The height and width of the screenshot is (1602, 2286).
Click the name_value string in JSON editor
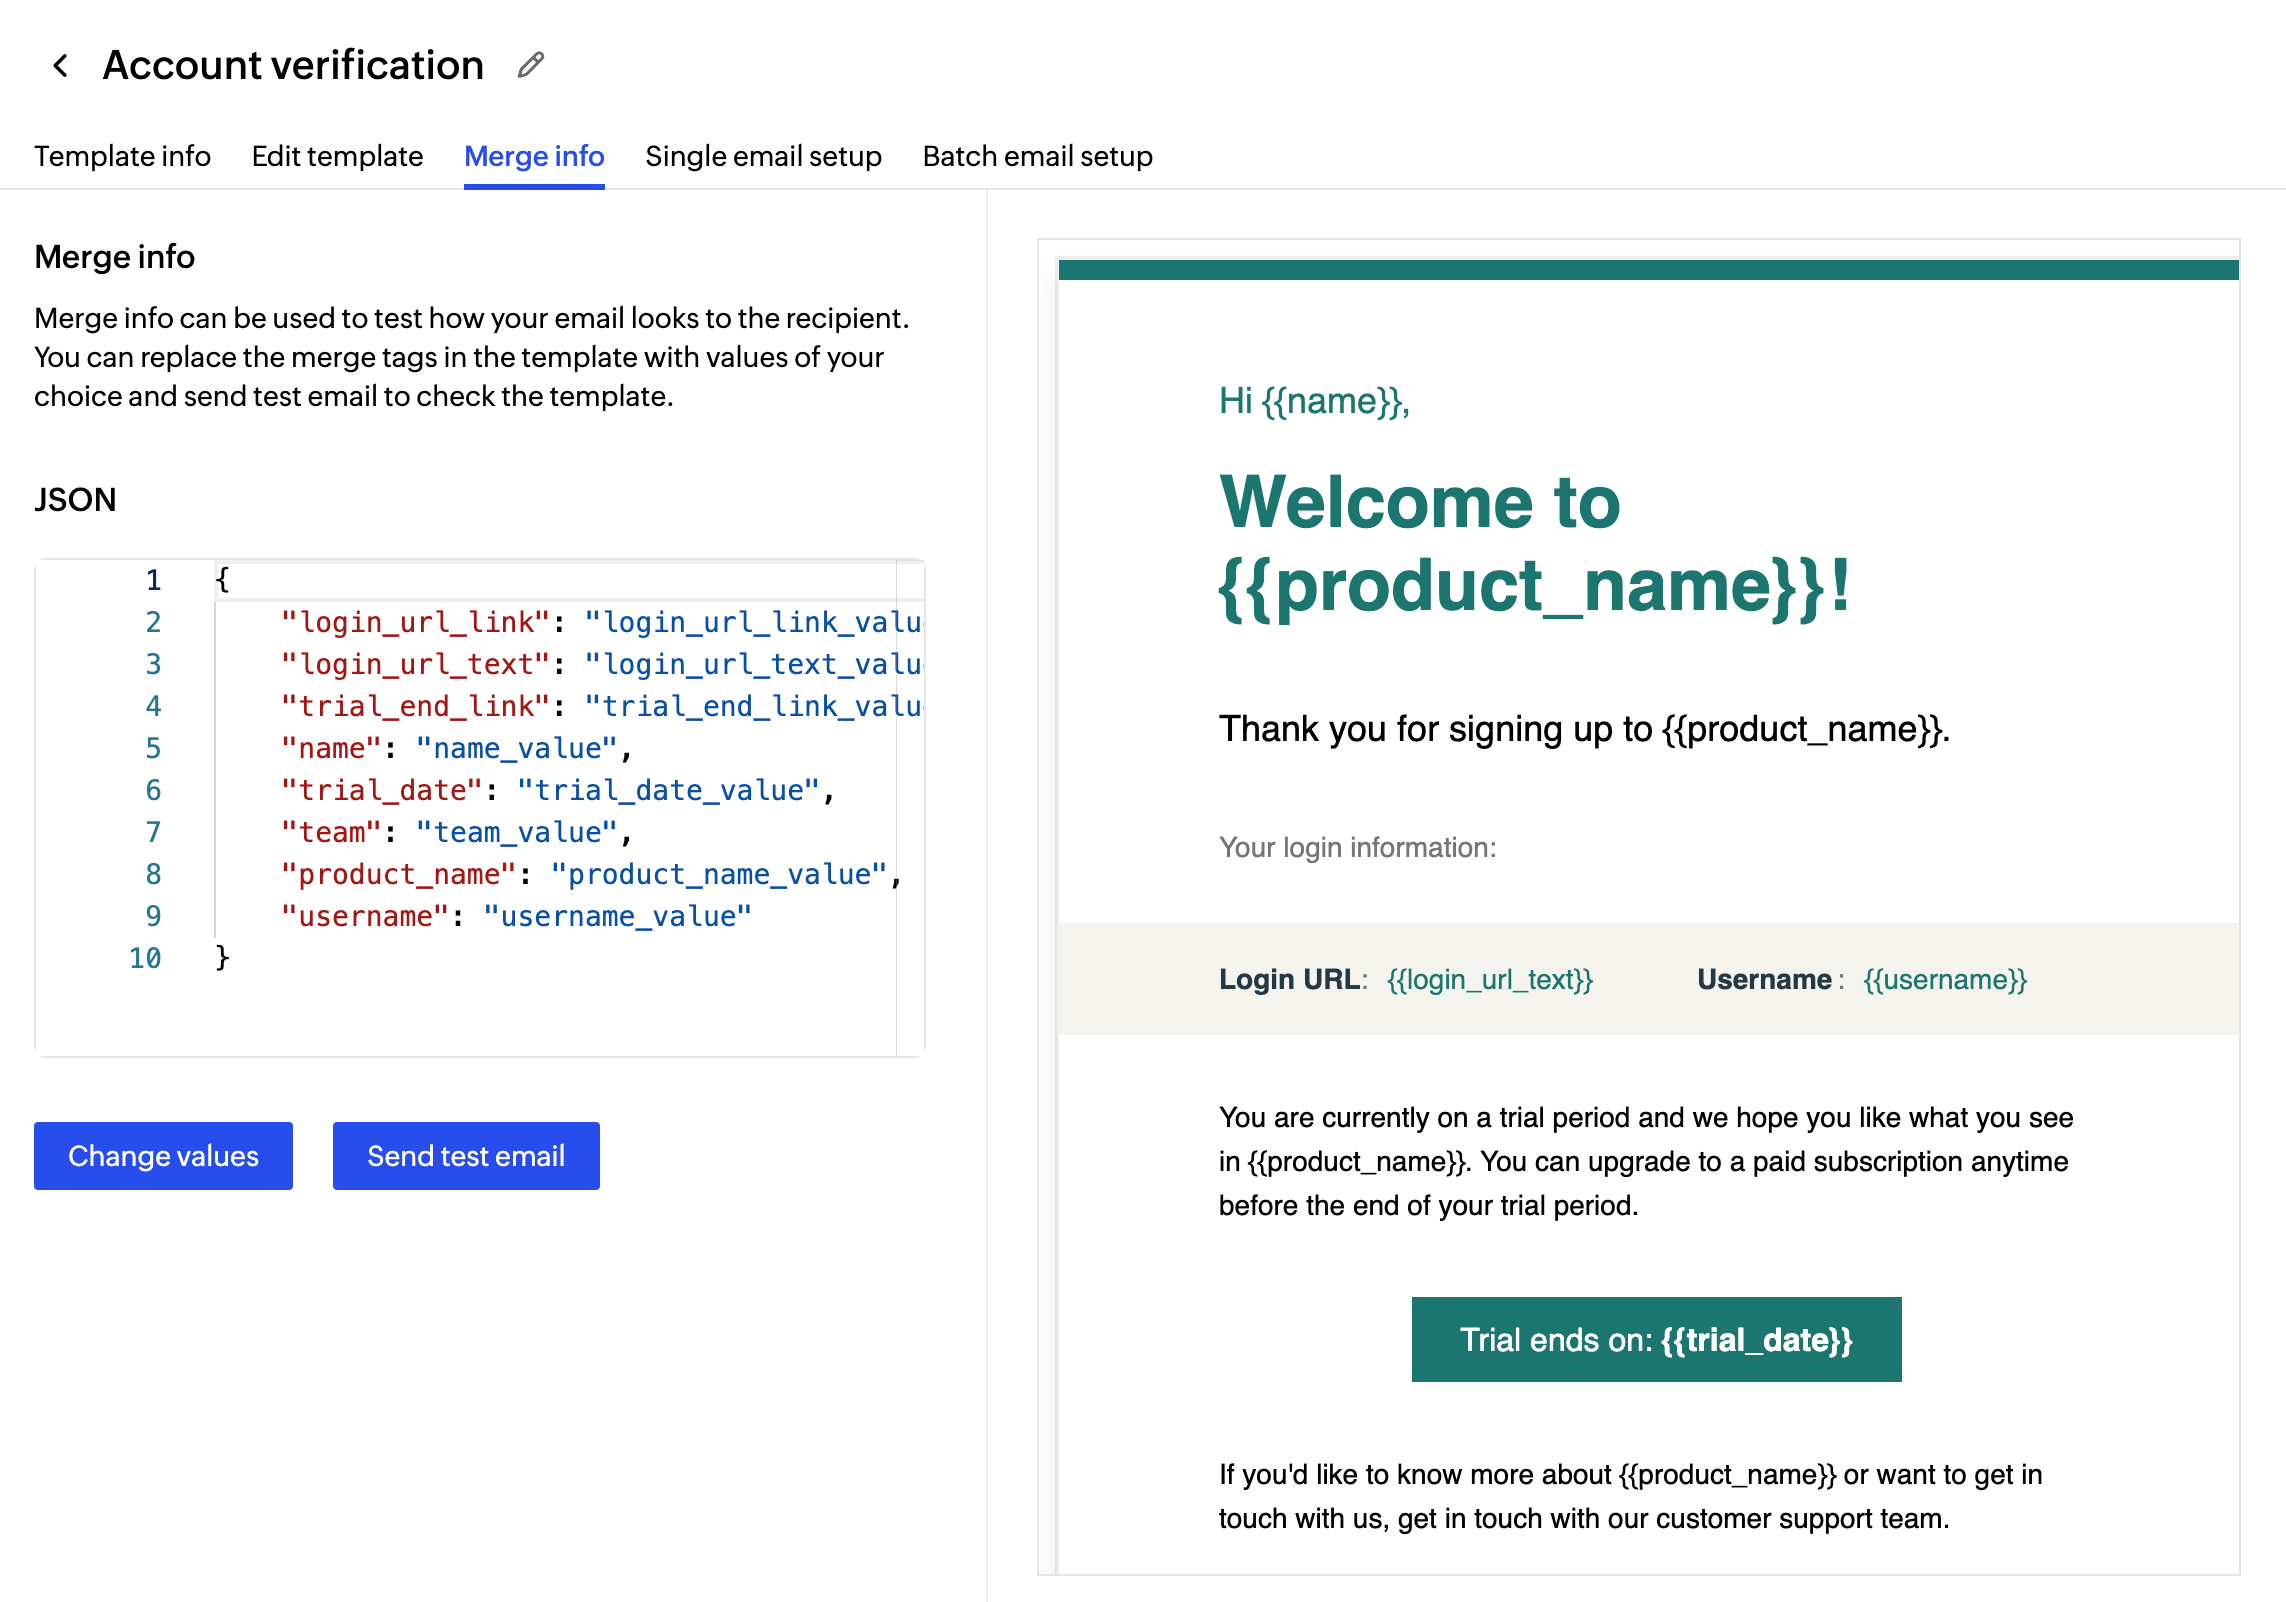tap(517, 748)
